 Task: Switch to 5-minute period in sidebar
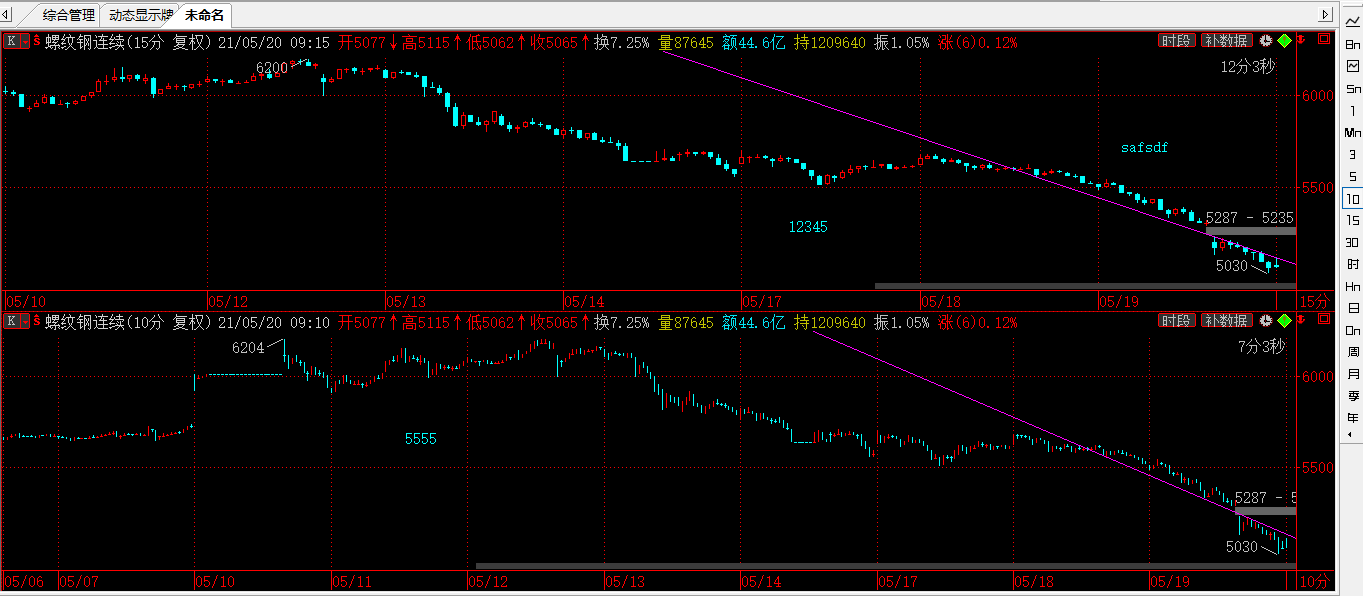pyautogui.click(x=1352, y=177)
